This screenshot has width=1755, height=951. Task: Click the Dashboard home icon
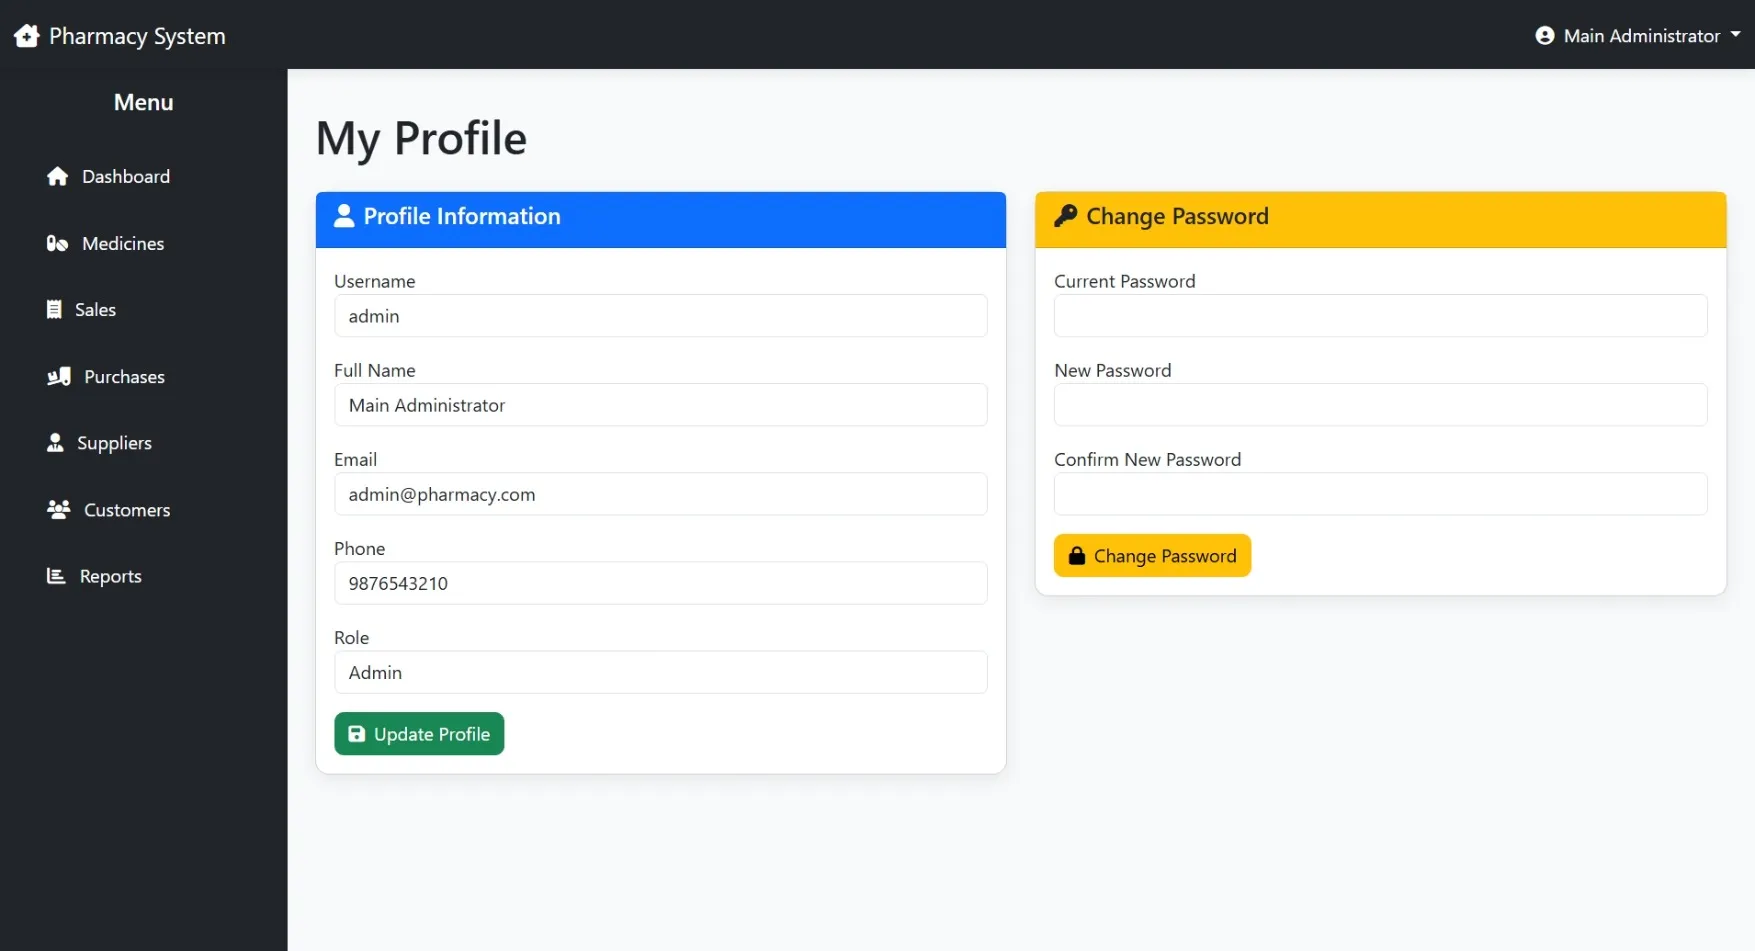coord(58,176)
